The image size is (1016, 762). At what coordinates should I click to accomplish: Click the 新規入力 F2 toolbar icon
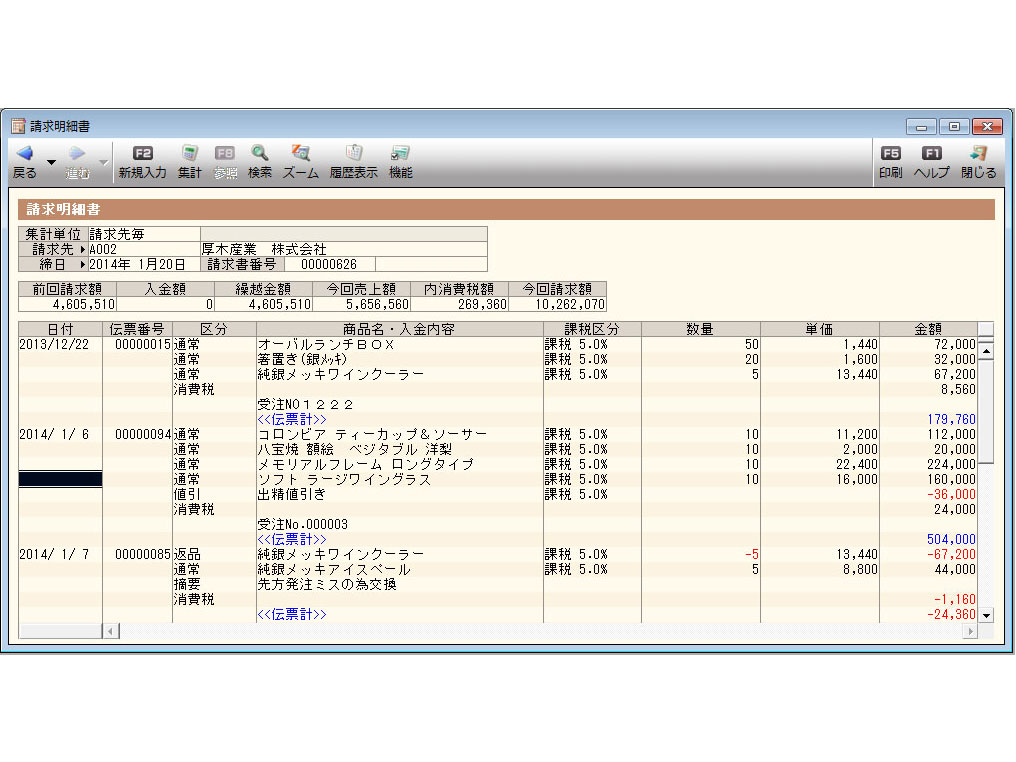click(x=142, y=154)
